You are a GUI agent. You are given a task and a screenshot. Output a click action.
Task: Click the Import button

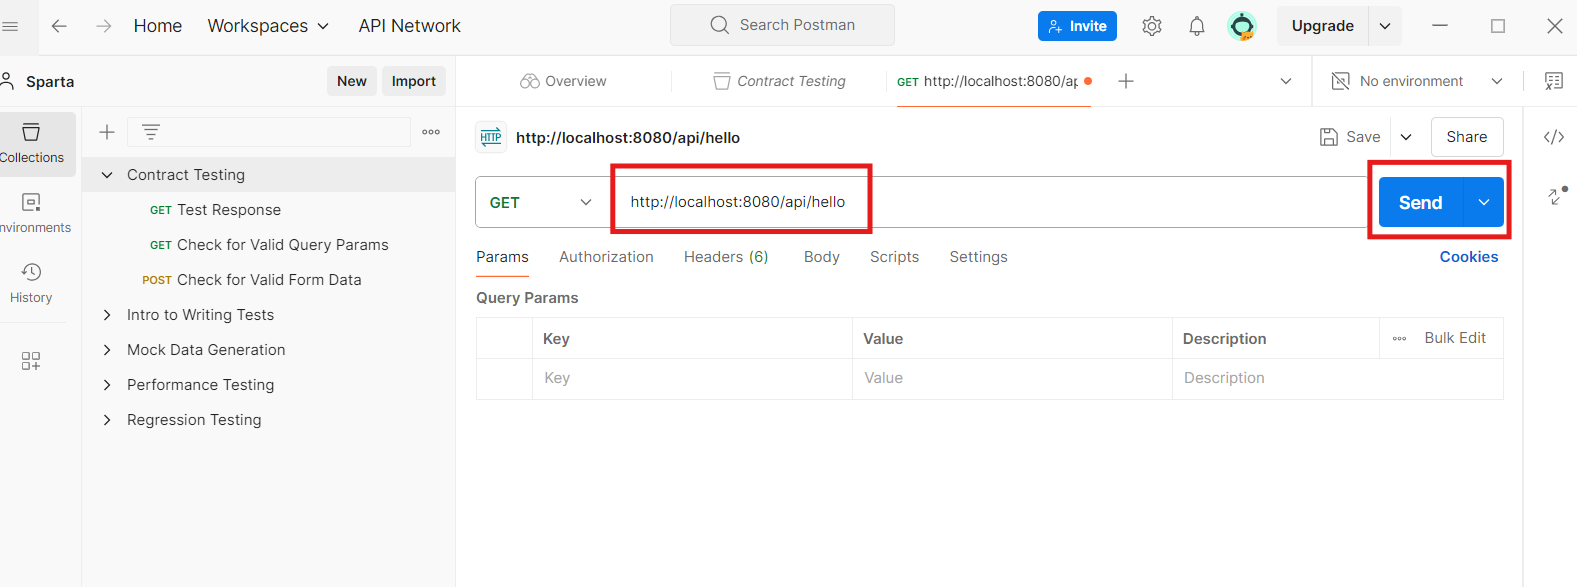[x=414, y=81]
